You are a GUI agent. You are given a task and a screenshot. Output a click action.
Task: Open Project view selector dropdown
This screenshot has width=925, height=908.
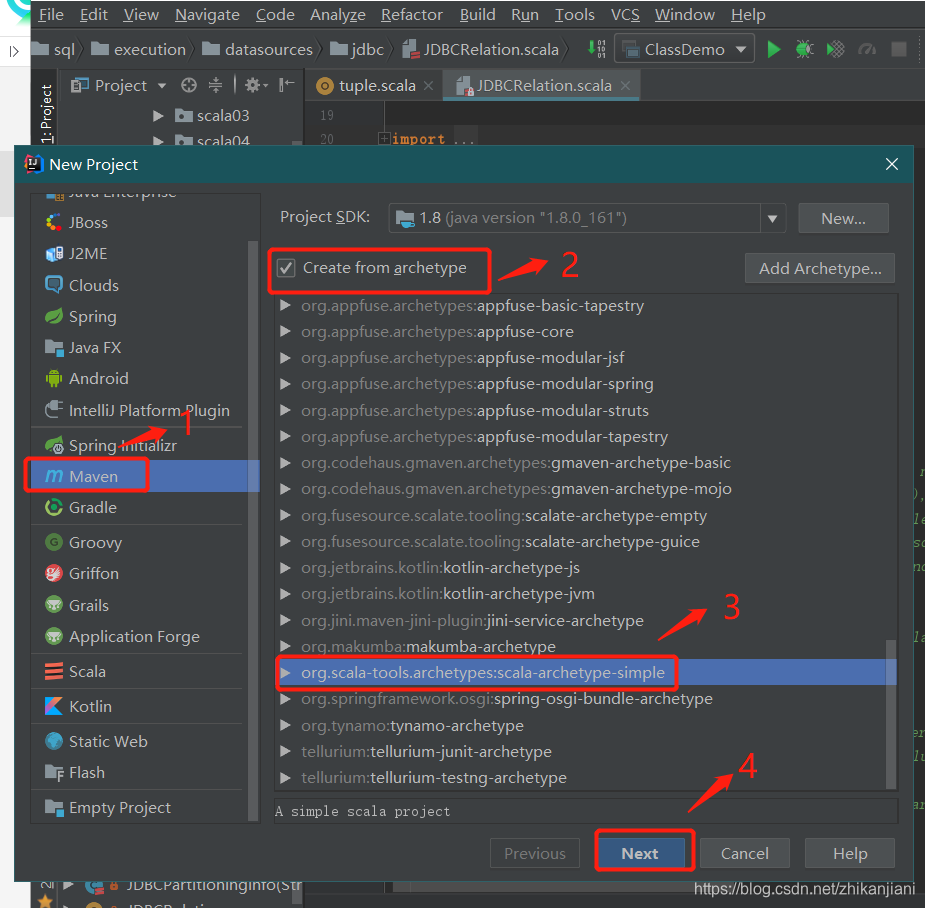click(119, 86)
